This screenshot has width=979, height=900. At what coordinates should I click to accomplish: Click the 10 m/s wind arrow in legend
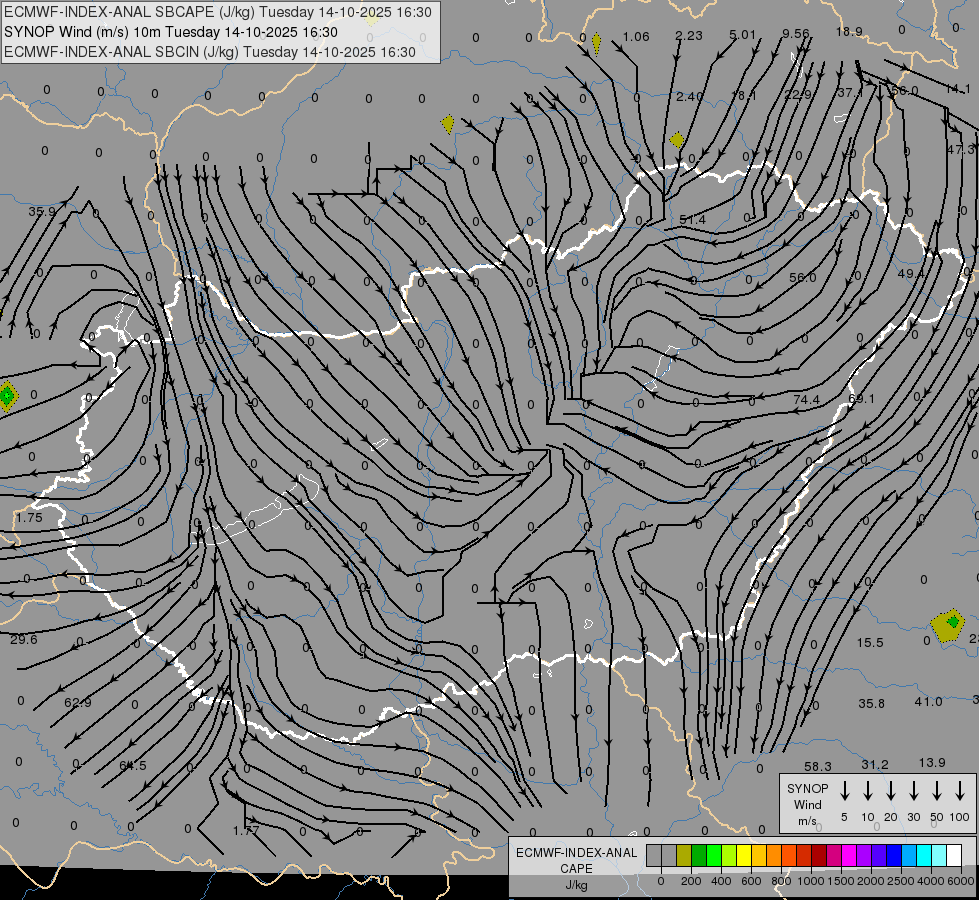pyautogui.click(x=868, y=791)
